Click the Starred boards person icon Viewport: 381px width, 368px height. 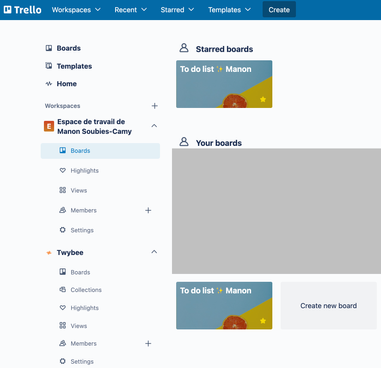point(184,48)
